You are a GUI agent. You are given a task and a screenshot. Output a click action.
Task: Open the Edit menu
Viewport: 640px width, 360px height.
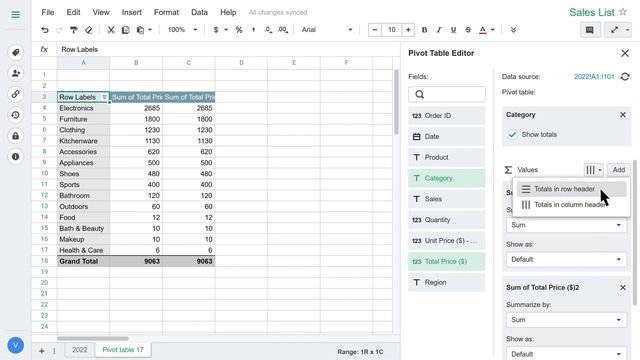pyautogui.click(x=73, y=12)
